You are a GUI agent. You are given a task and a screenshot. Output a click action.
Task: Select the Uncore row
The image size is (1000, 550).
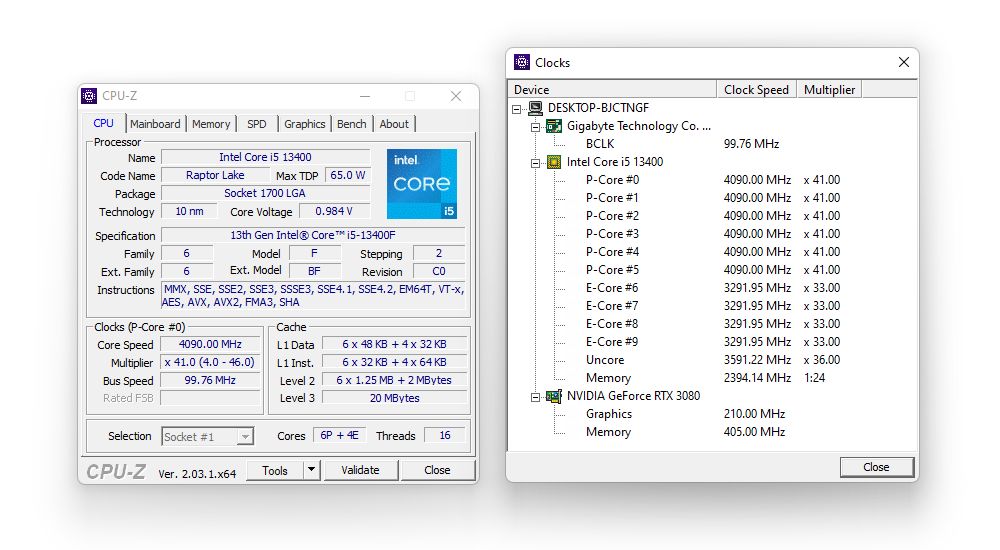point(713,360)
